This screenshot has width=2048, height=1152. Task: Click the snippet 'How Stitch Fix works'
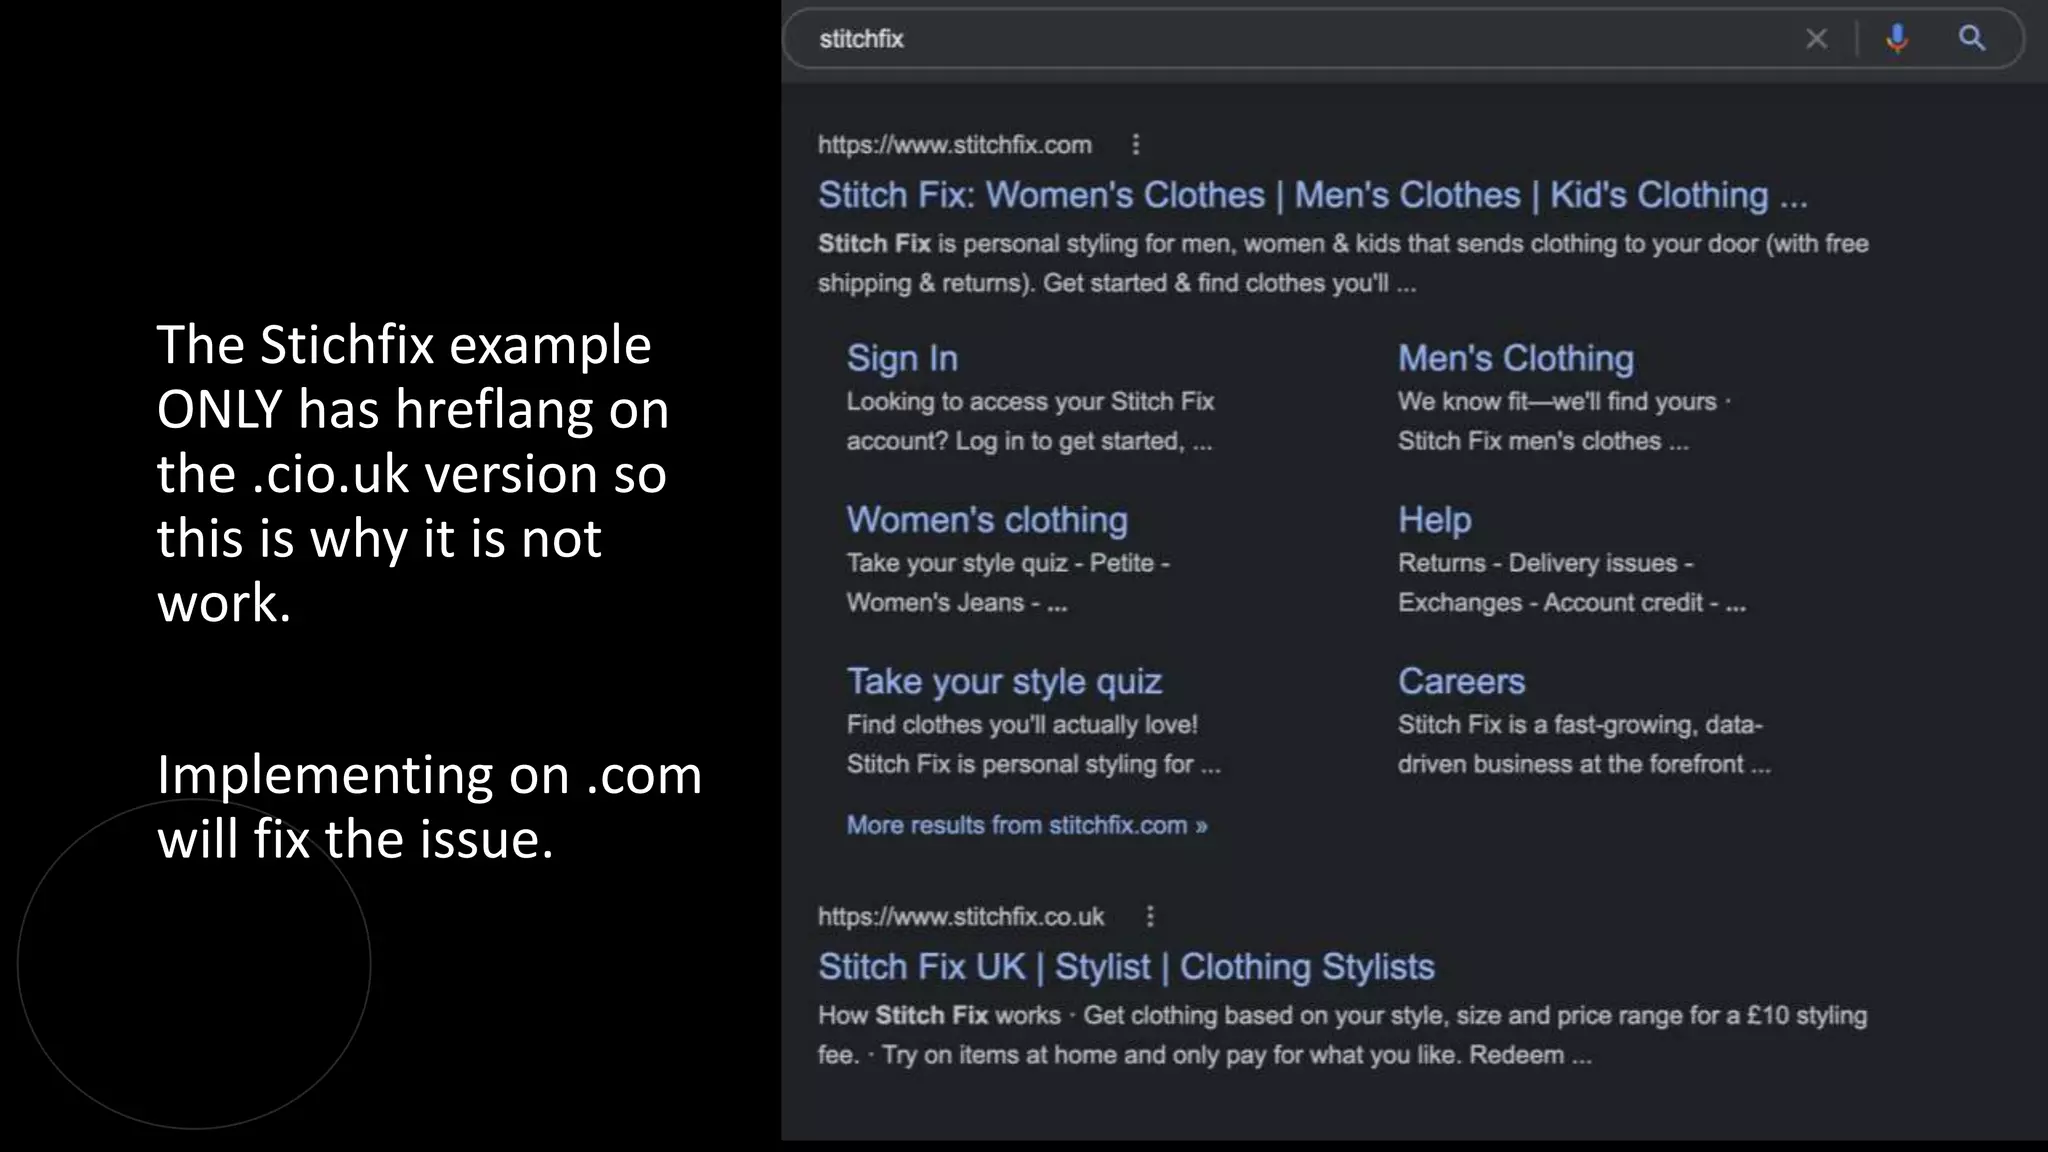1342,1035
